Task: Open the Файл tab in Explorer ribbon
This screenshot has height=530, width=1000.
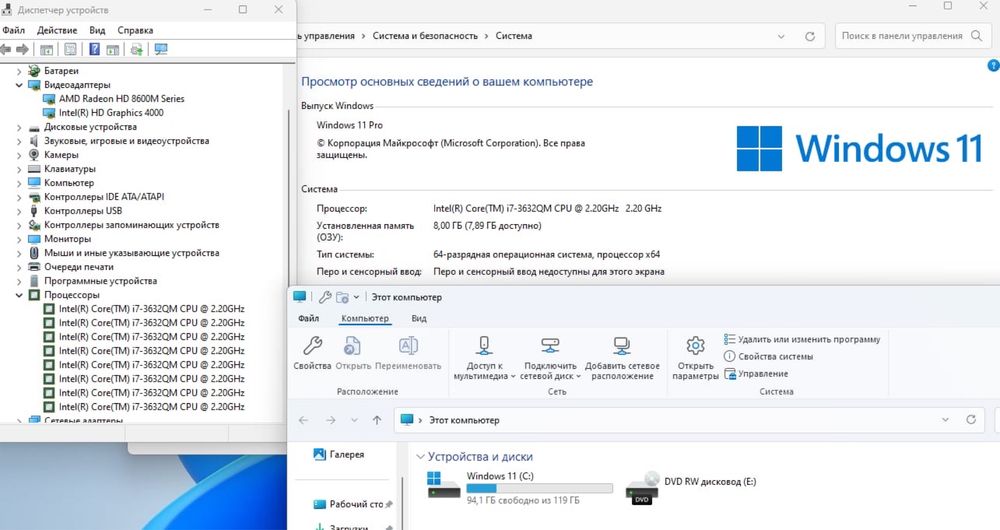Action: click(x=309, y=318)
